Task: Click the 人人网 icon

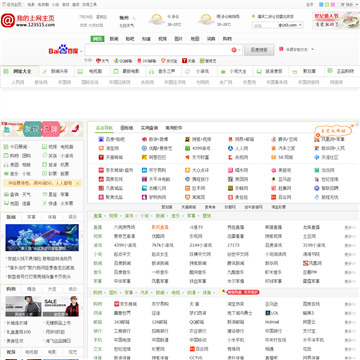Action: [x=231, y=148]
